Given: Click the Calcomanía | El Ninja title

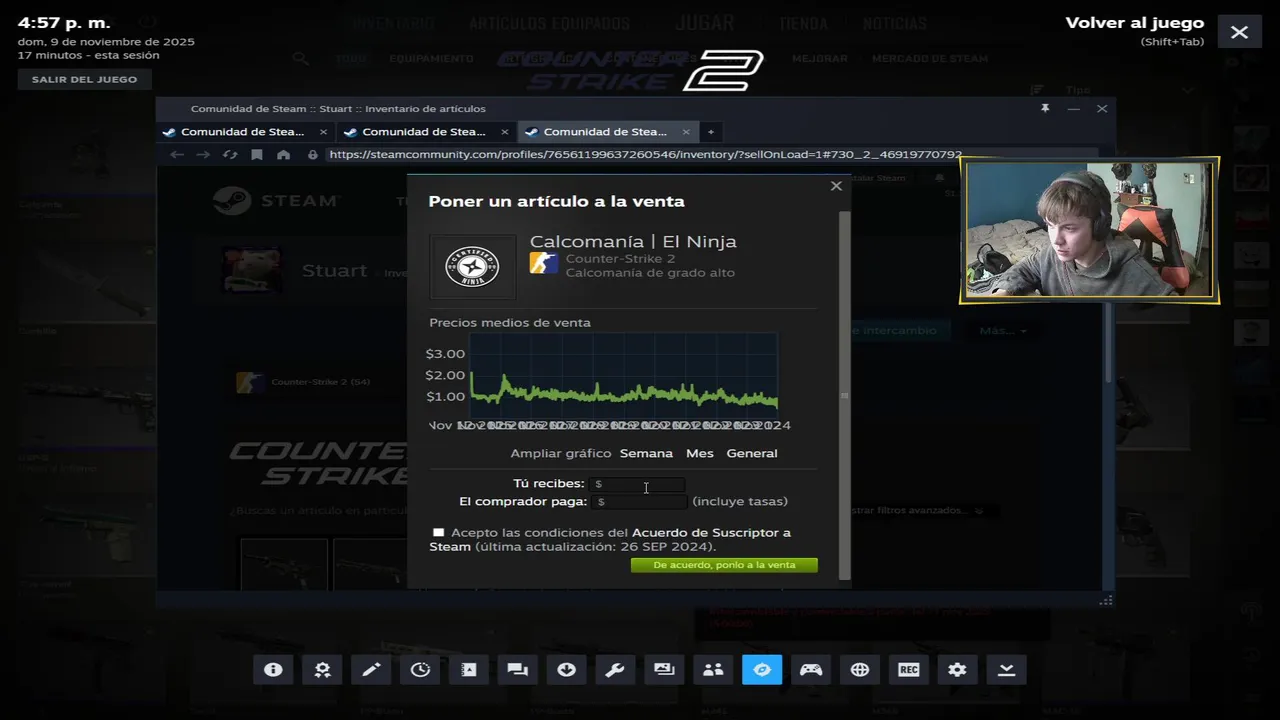Looking at the screenshot, I should [633, 241].
